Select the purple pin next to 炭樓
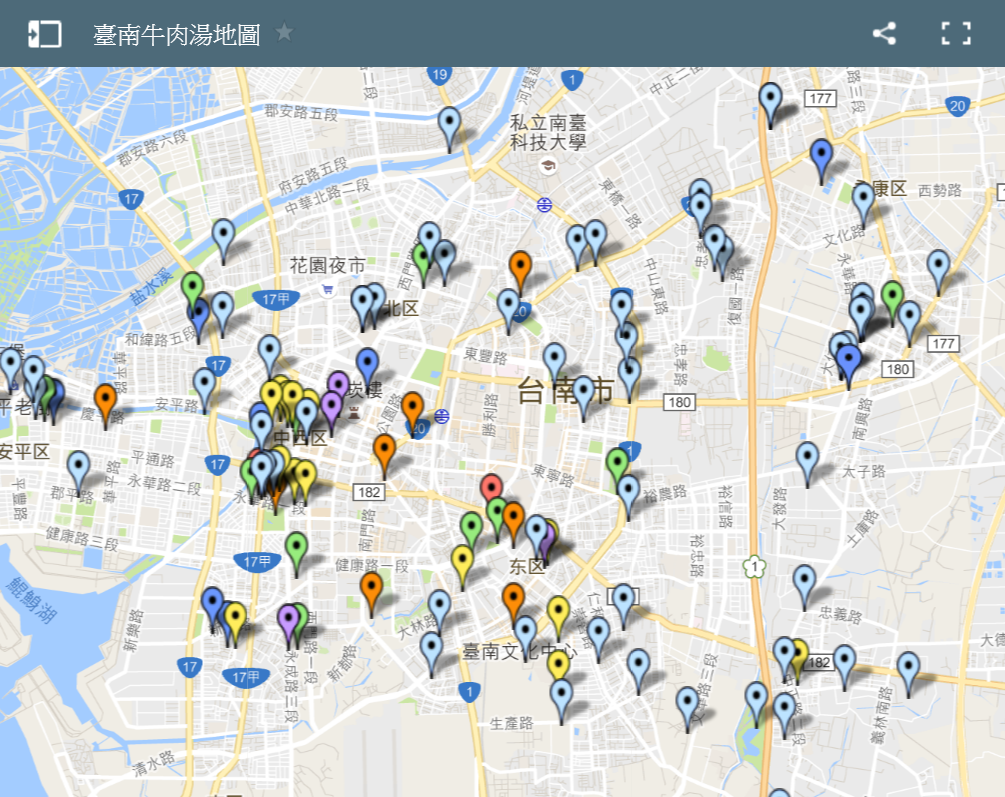1005x797 pixels. click(338, 388)
